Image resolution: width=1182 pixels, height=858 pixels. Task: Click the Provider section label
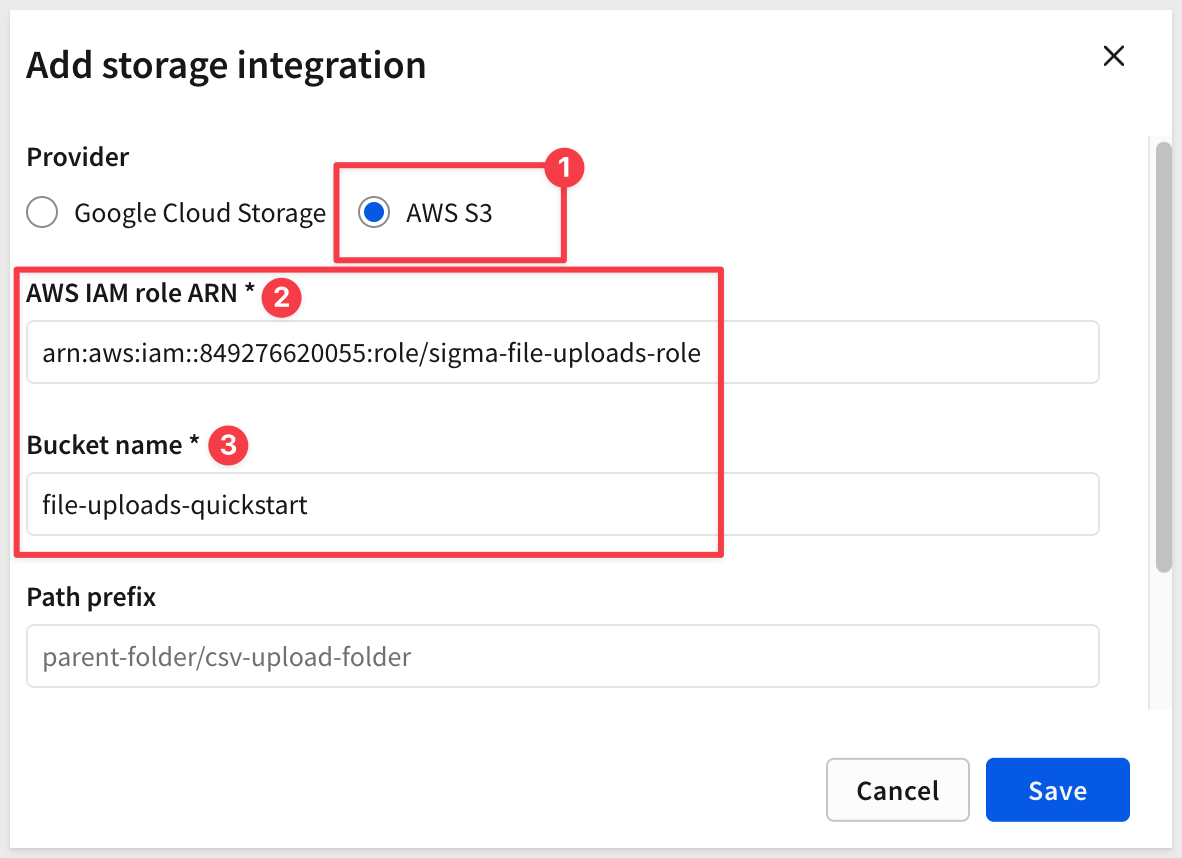tap(78, 157)
